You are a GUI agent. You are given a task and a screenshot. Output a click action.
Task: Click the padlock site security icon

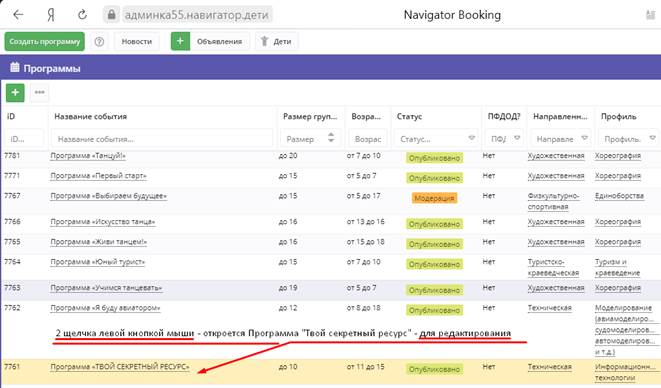point(111,15)
